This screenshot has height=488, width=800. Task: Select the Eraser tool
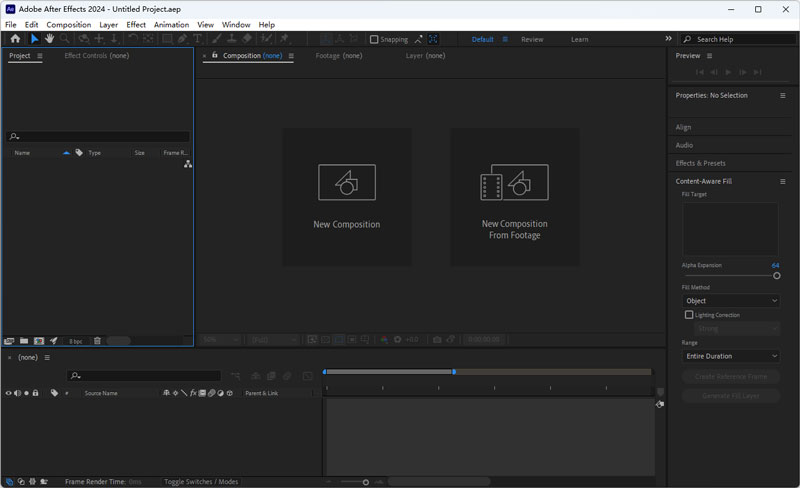247,39
